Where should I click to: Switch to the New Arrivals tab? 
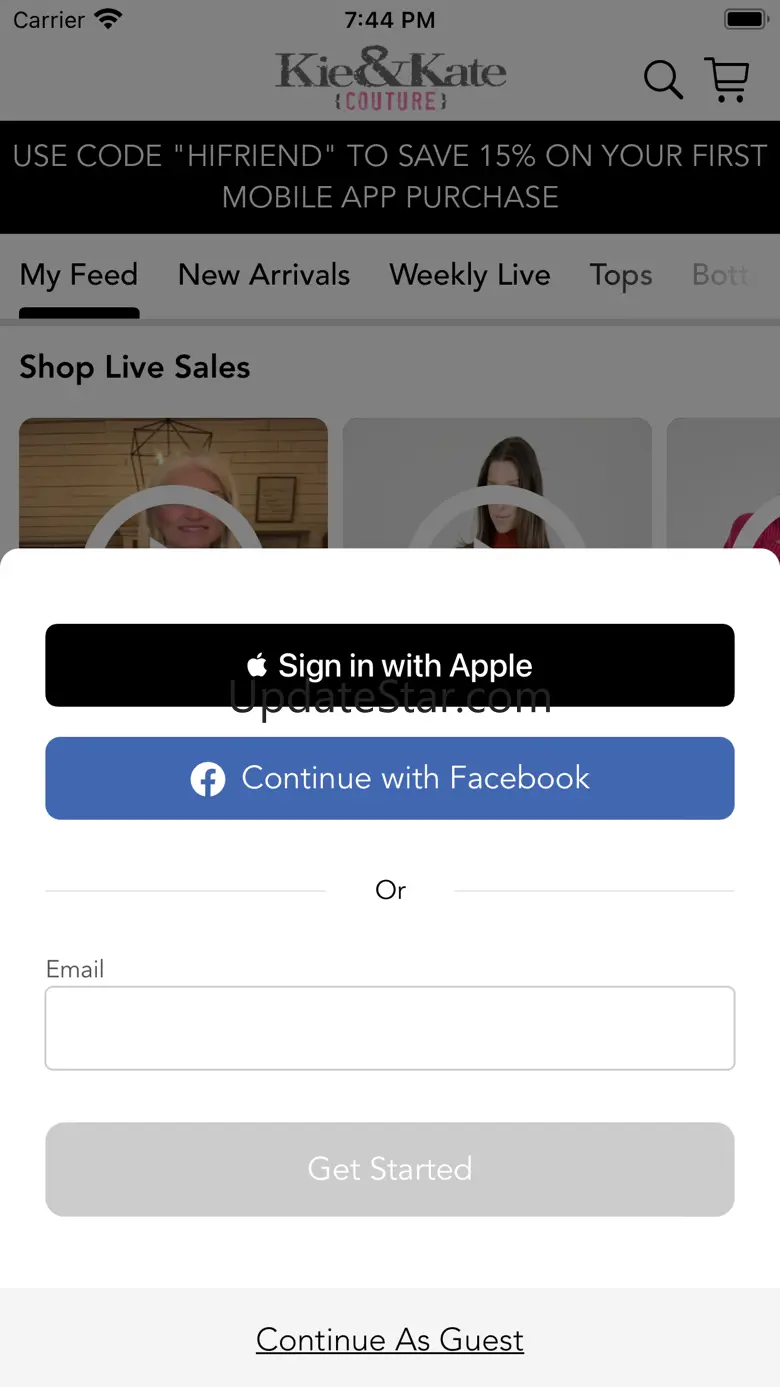(264, 275)
